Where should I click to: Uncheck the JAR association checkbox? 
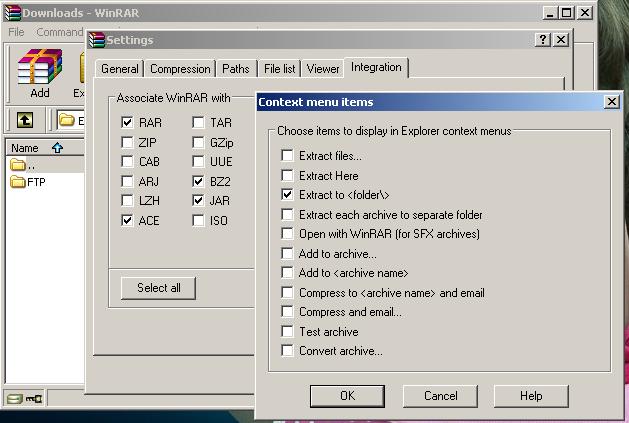(198, 200)
